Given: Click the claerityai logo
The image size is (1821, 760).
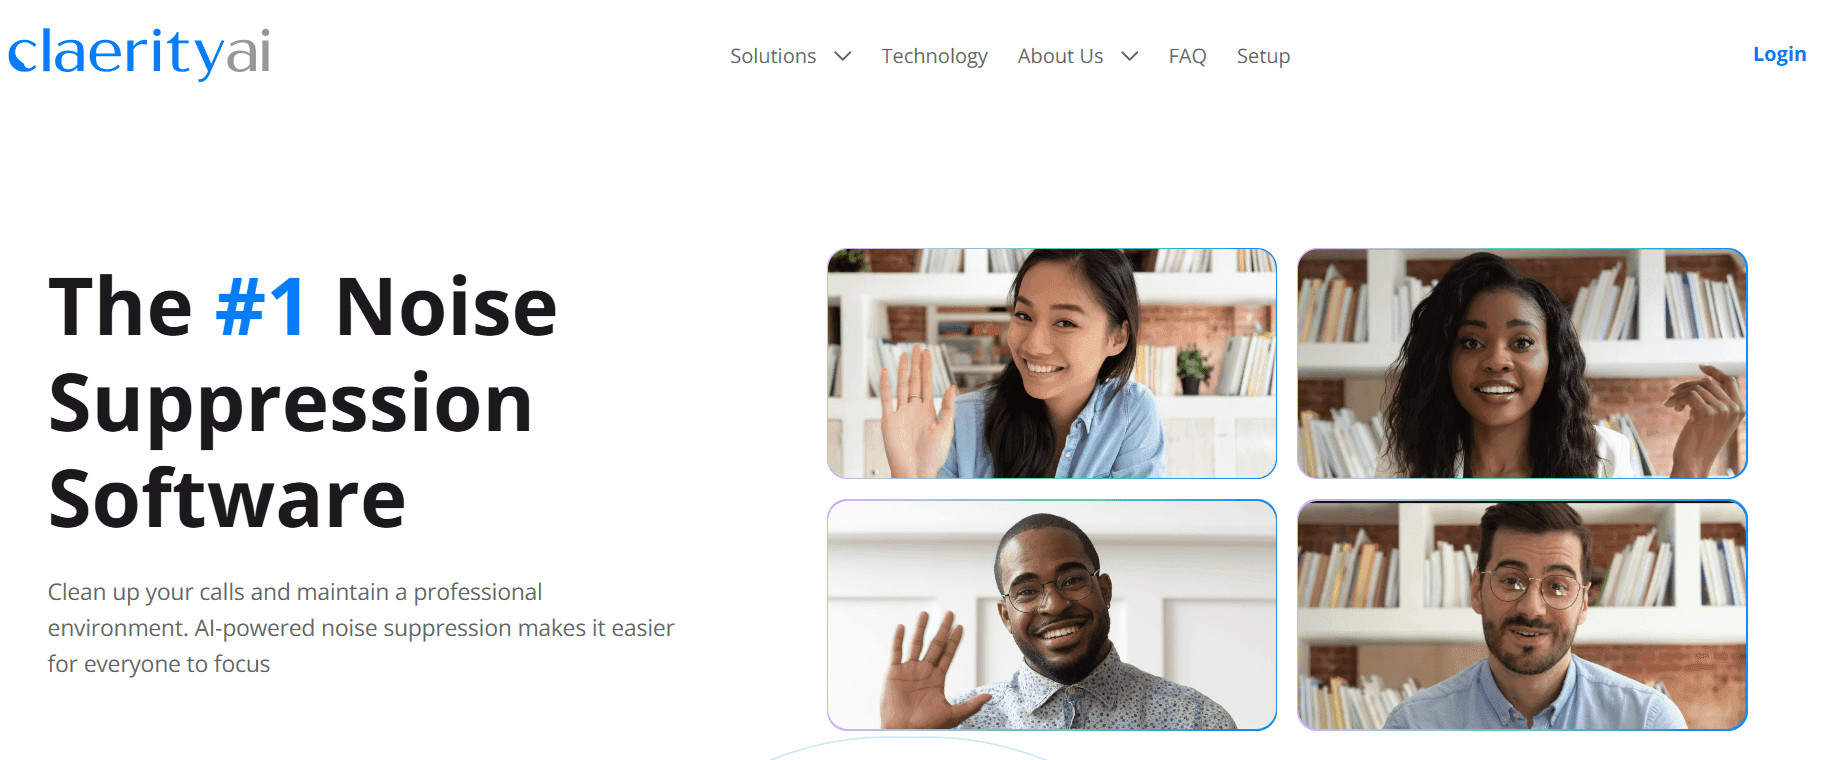Looking at the screenshot, I should (x=139, y=52).
